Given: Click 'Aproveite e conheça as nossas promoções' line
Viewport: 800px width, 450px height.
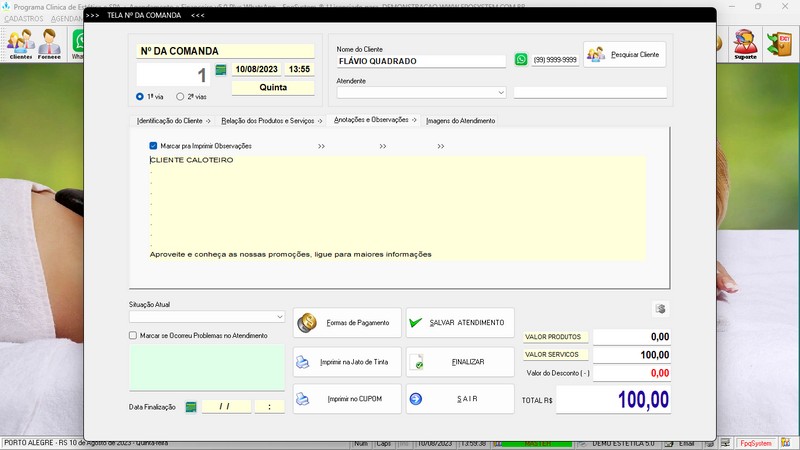Looking at the screenshot, I should [290, 254].
